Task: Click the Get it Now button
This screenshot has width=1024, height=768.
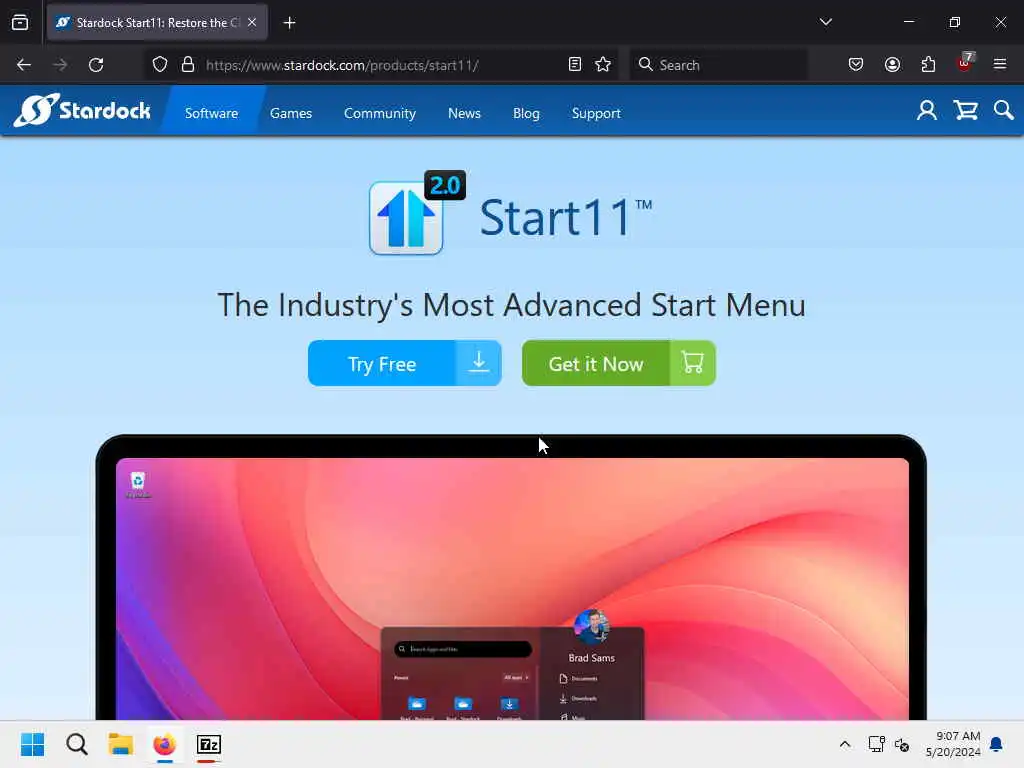Action: coord(618,363)
